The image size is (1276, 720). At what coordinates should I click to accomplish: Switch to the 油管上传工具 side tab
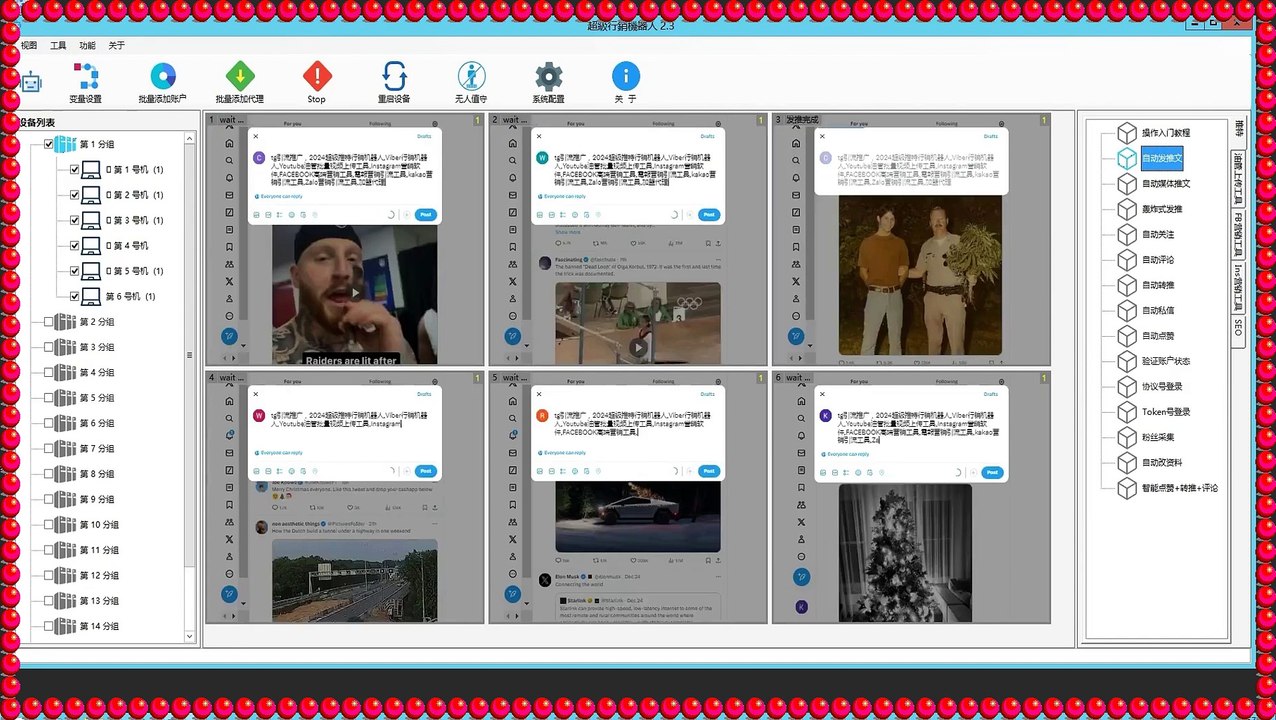1237,177
